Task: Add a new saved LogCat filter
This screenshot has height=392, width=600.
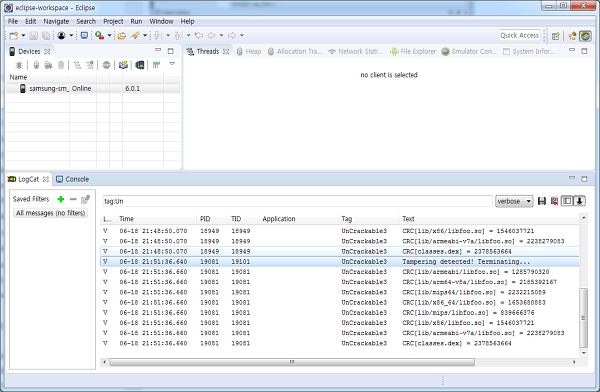Action: tap(60, 199)
